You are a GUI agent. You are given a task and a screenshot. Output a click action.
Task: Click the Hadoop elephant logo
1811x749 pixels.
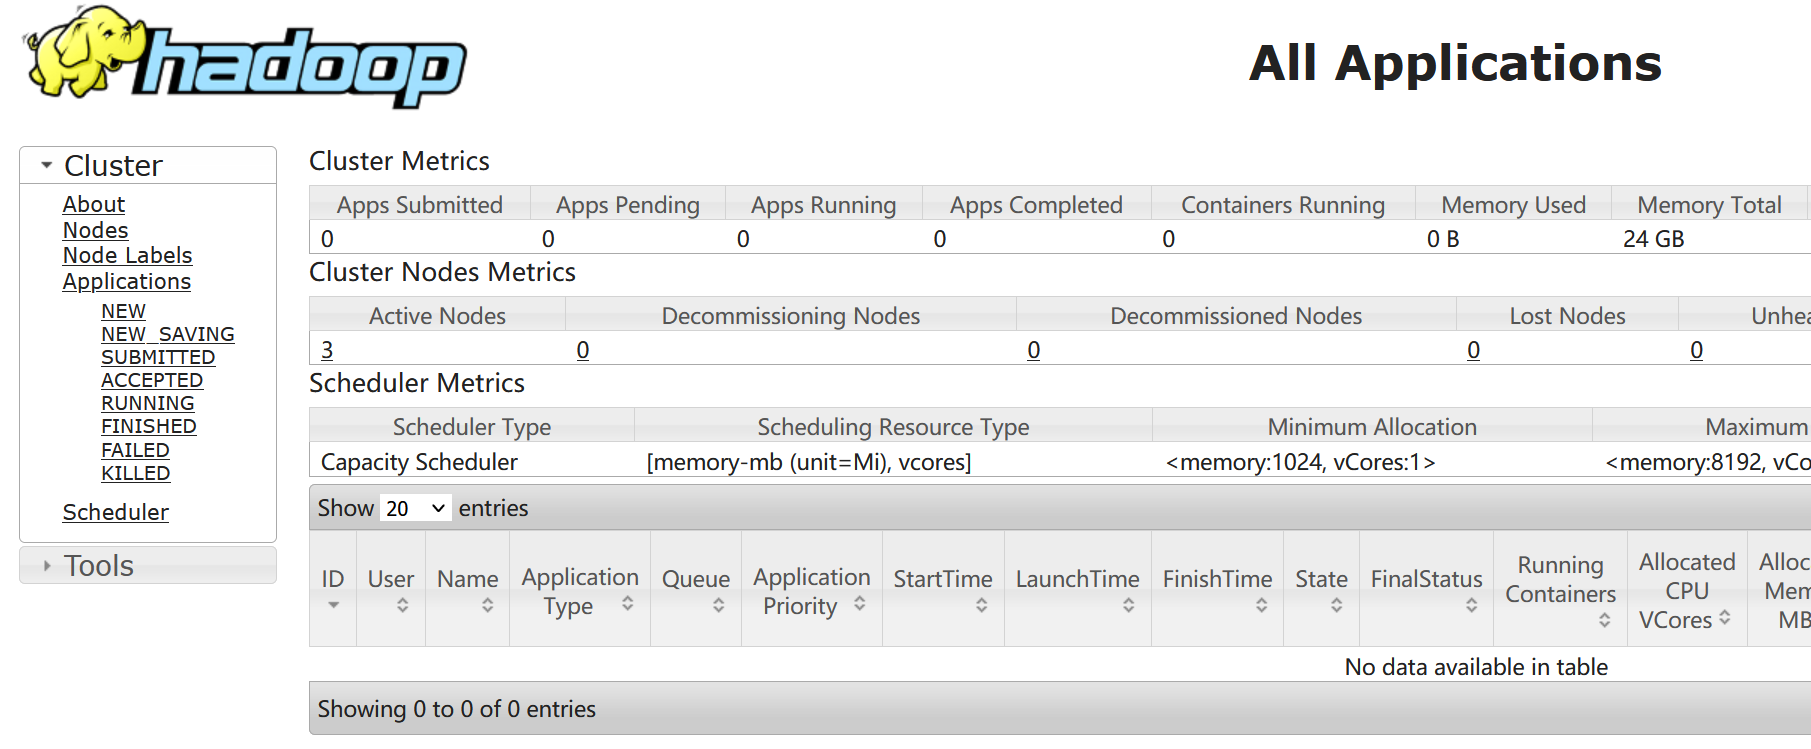tap(245, 56)
